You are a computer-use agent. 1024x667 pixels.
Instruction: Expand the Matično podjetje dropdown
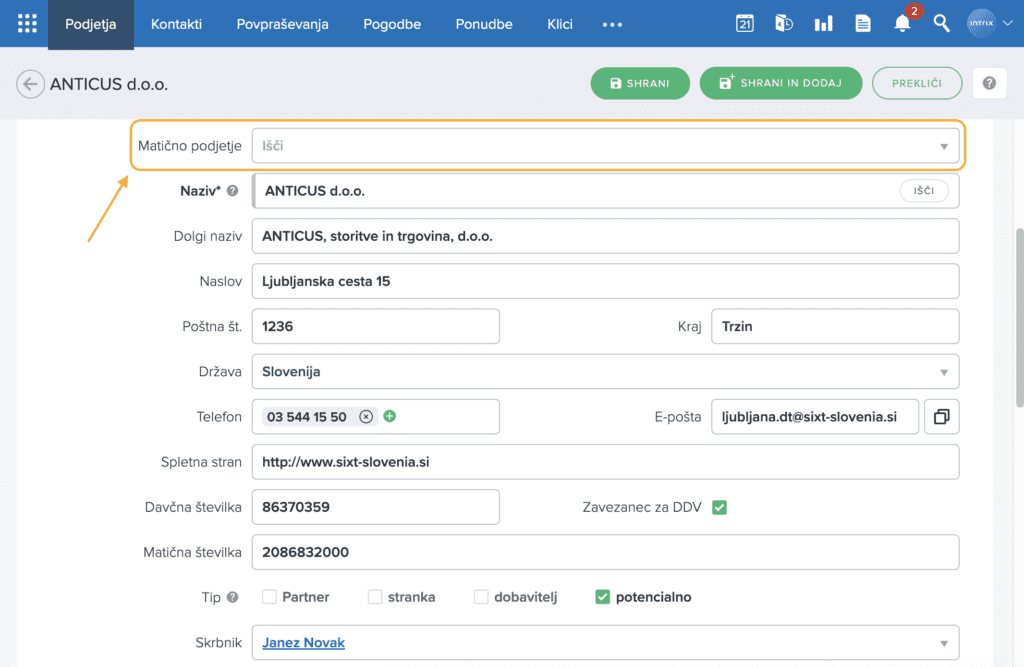(x=943, y=147)
